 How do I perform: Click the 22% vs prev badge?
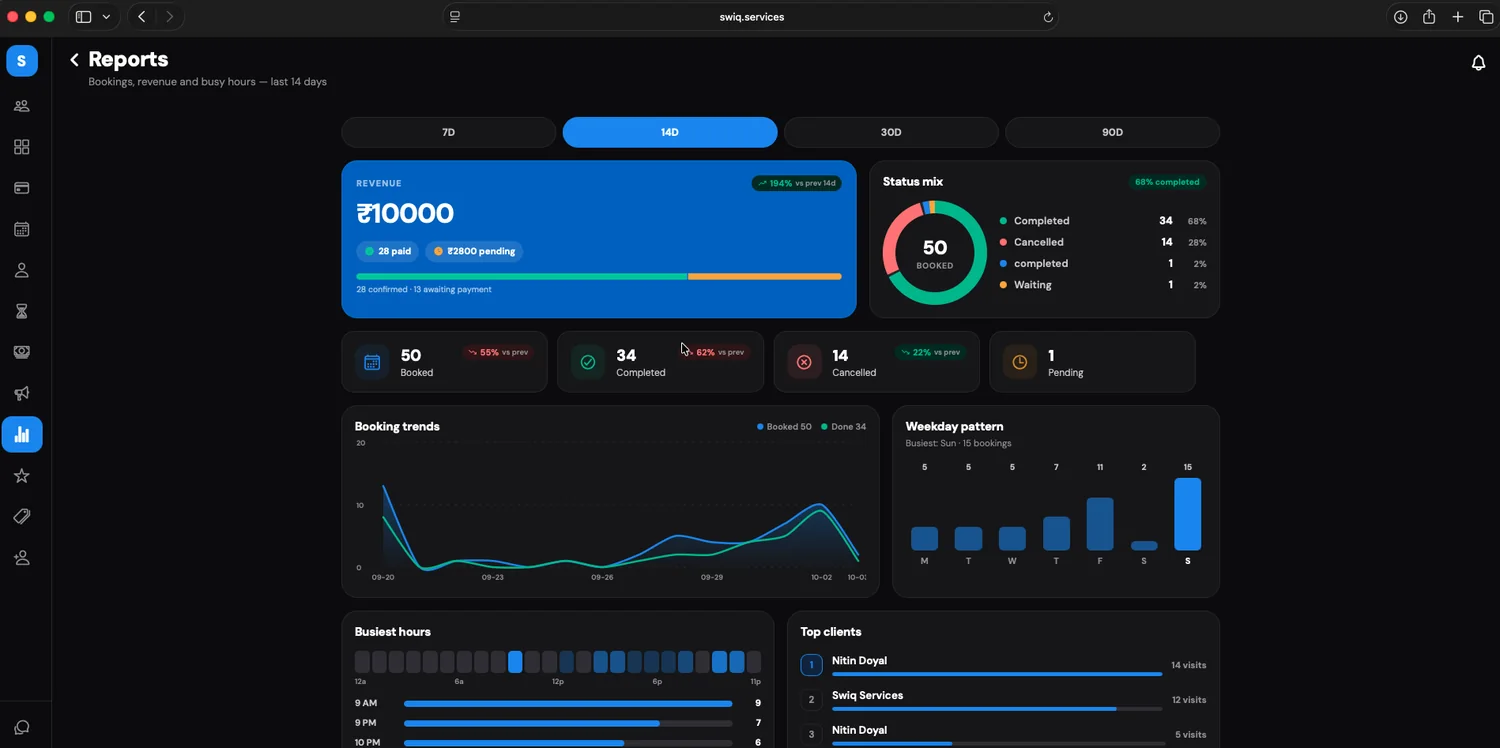coord(931,352)
